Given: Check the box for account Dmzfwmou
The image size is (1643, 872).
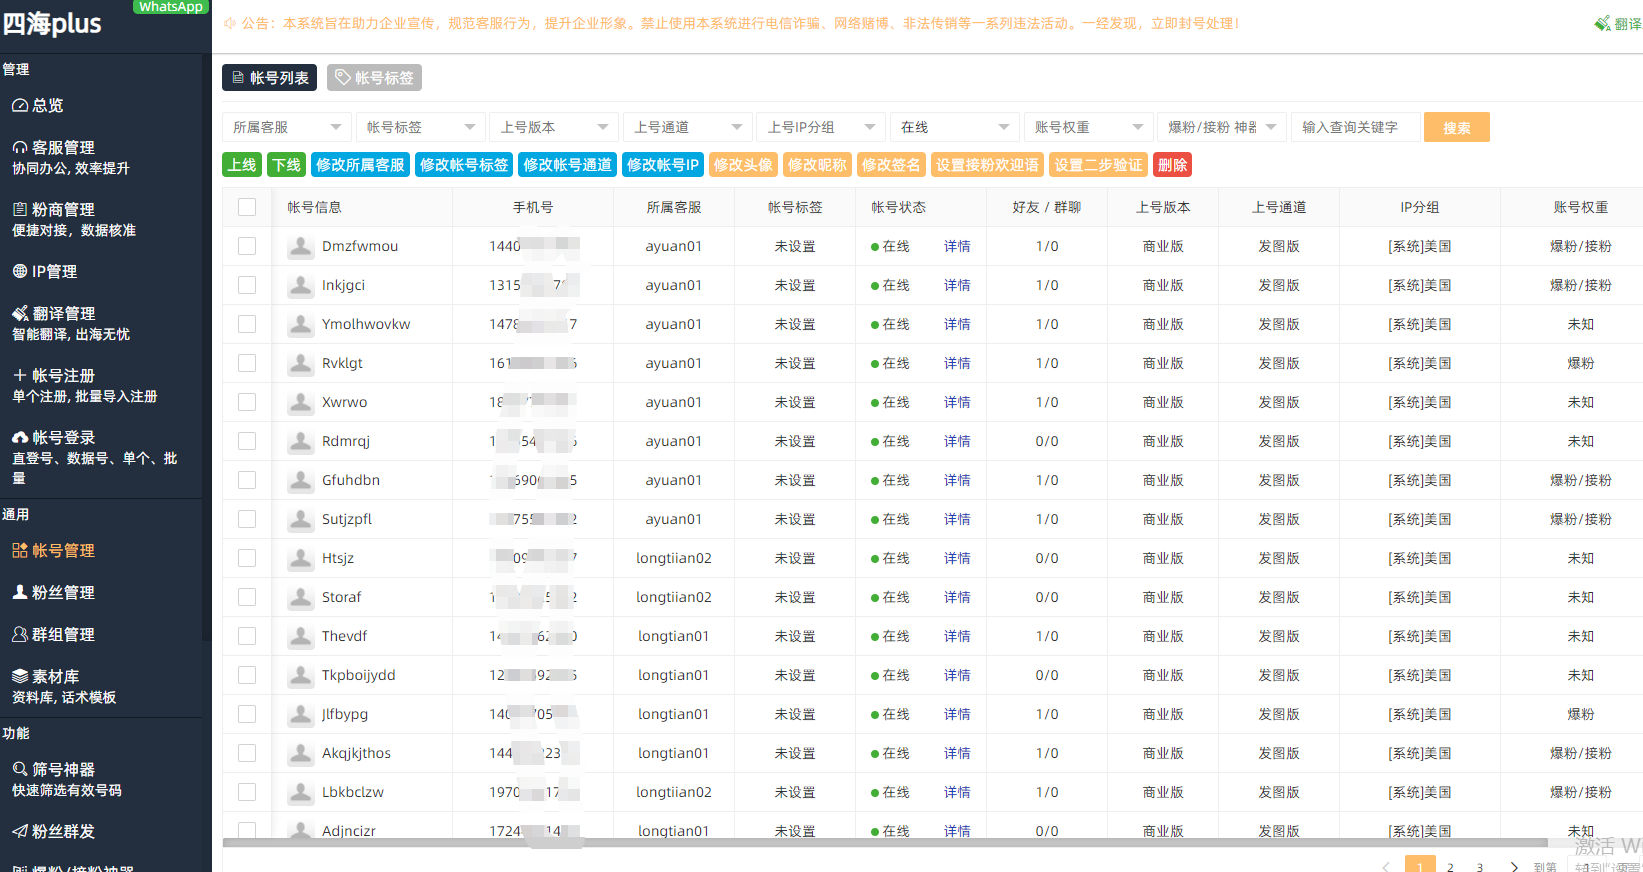Looking at the screenshot, I should pyautogui.click(x=247, y=246).
